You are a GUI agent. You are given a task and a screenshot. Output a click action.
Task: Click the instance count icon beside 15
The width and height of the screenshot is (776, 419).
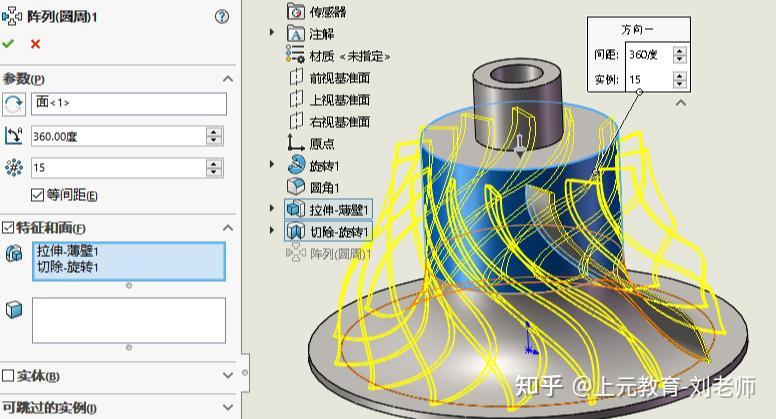coord(14,168)
